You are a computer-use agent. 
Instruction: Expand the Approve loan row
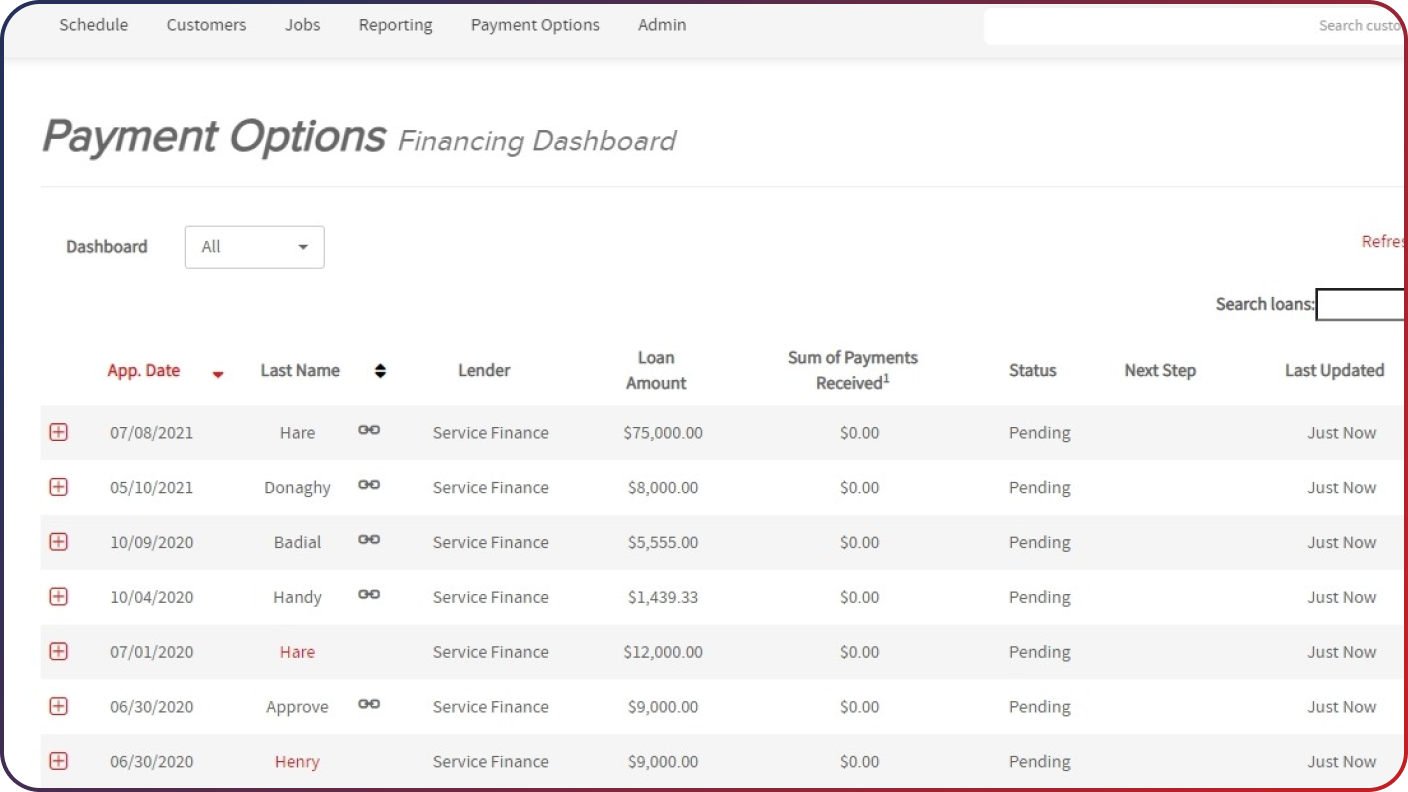click(59, 706)
